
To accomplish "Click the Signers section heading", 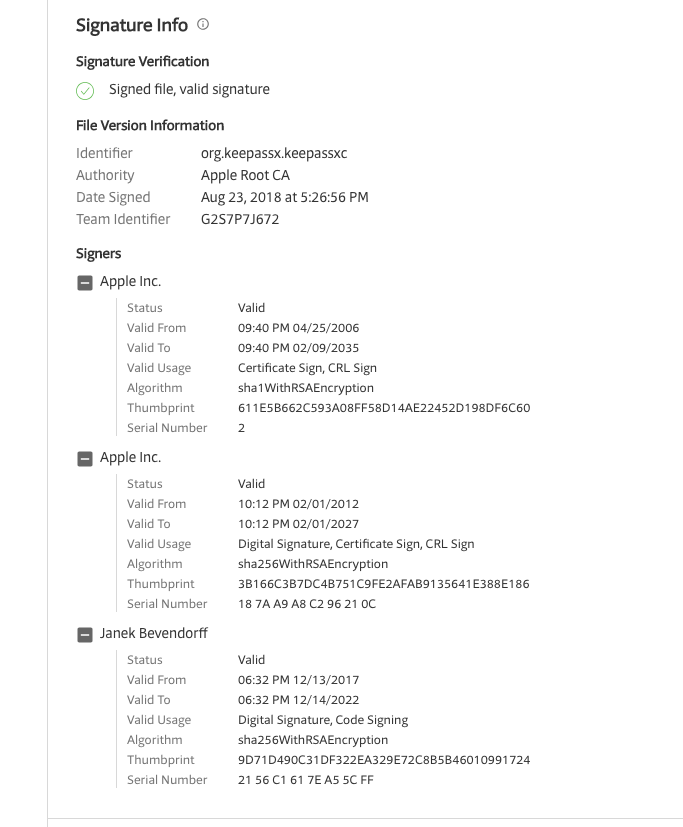I will point(99,253).
